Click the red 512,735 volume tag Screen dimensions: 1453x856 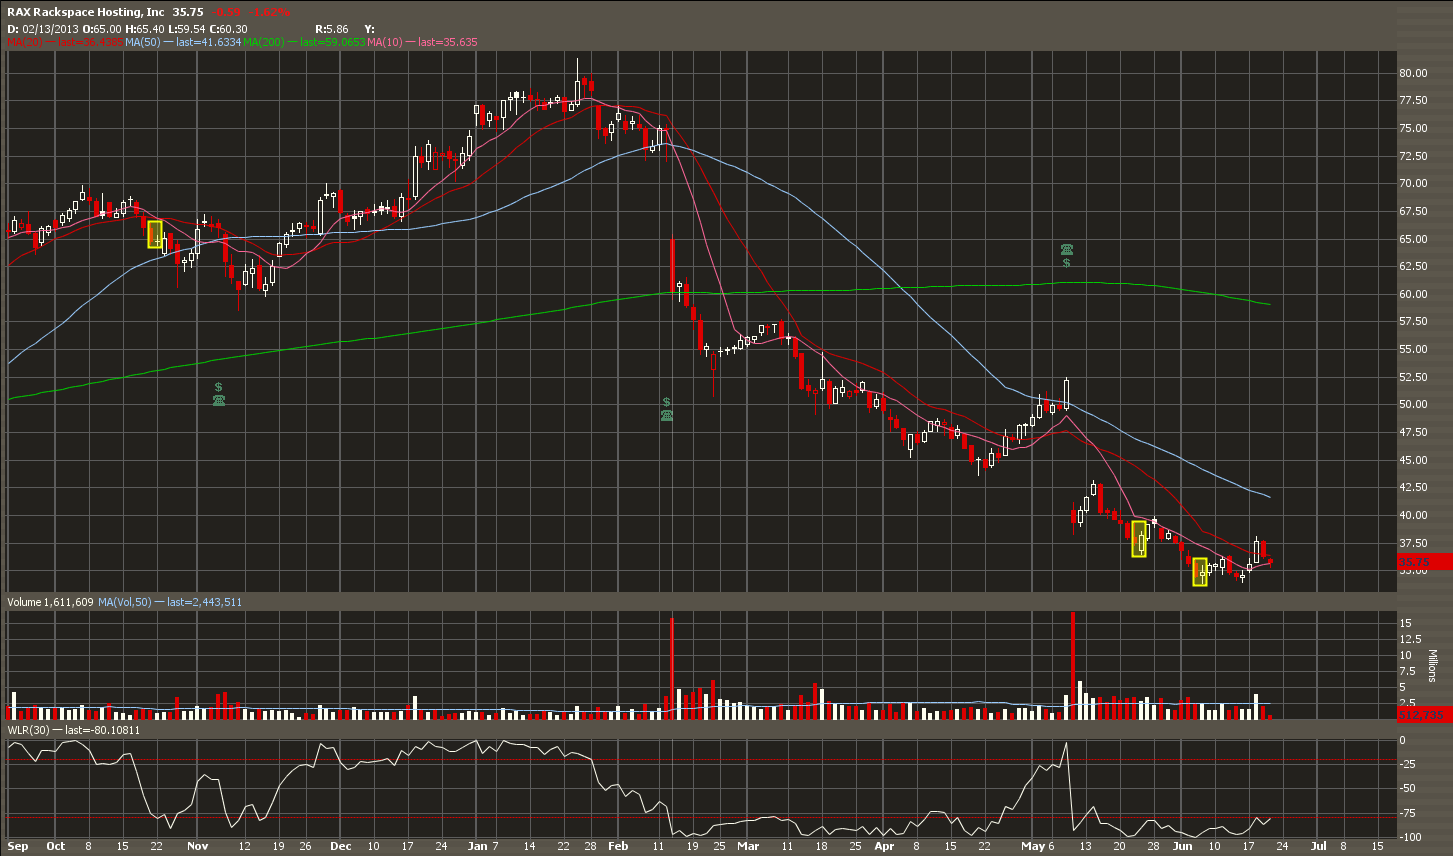[1424, 714]
